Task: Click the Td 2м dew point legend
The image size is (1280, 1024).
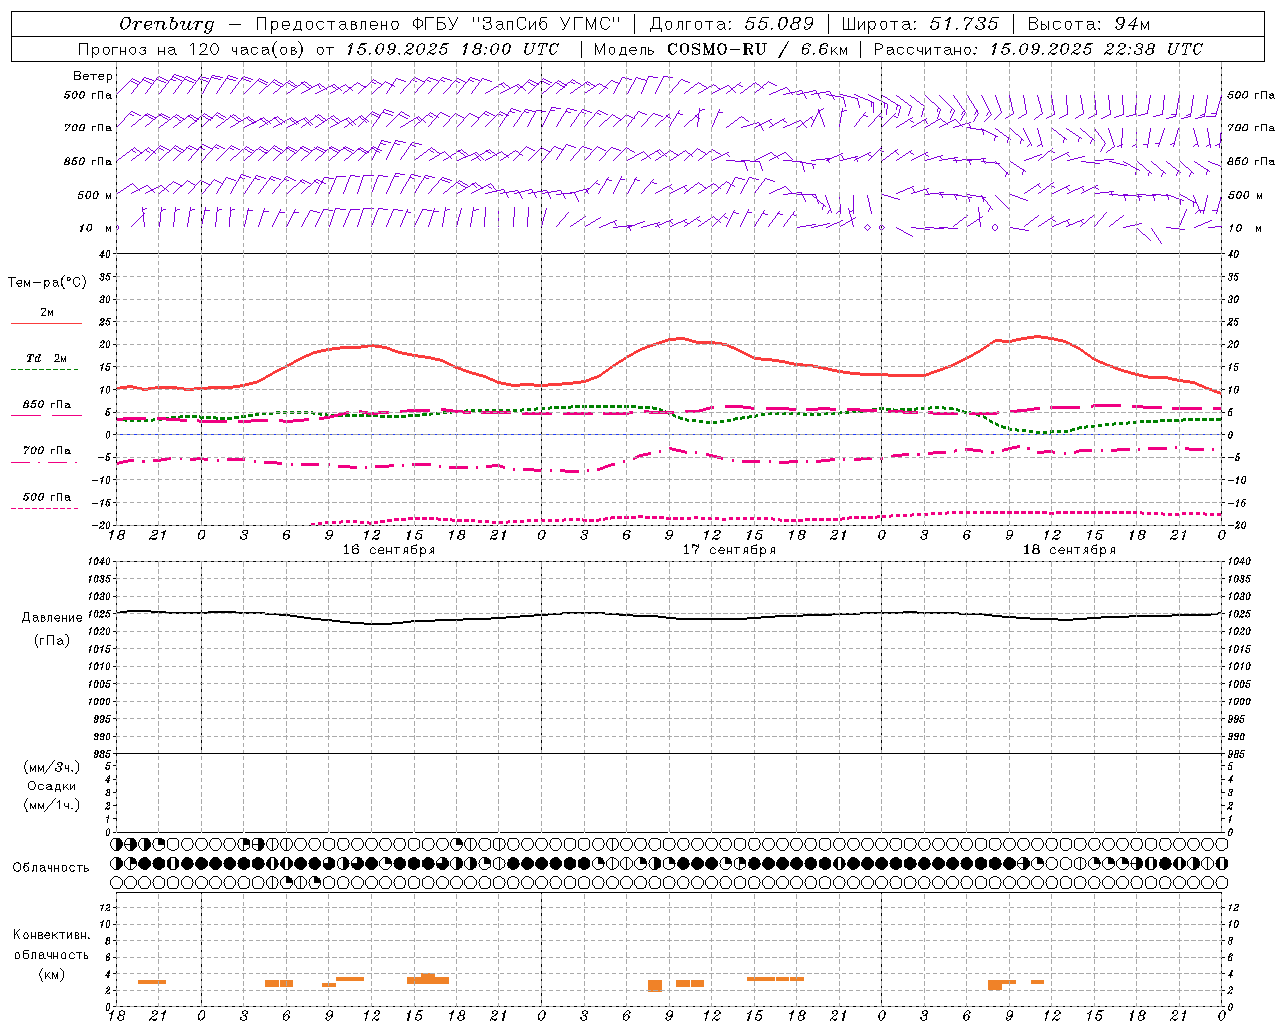Action: (47, 358)
